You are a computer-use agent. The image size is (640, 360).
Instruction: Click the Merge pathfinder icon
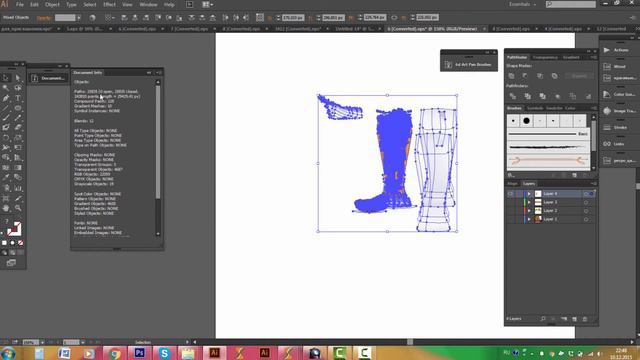coord(542,96)
